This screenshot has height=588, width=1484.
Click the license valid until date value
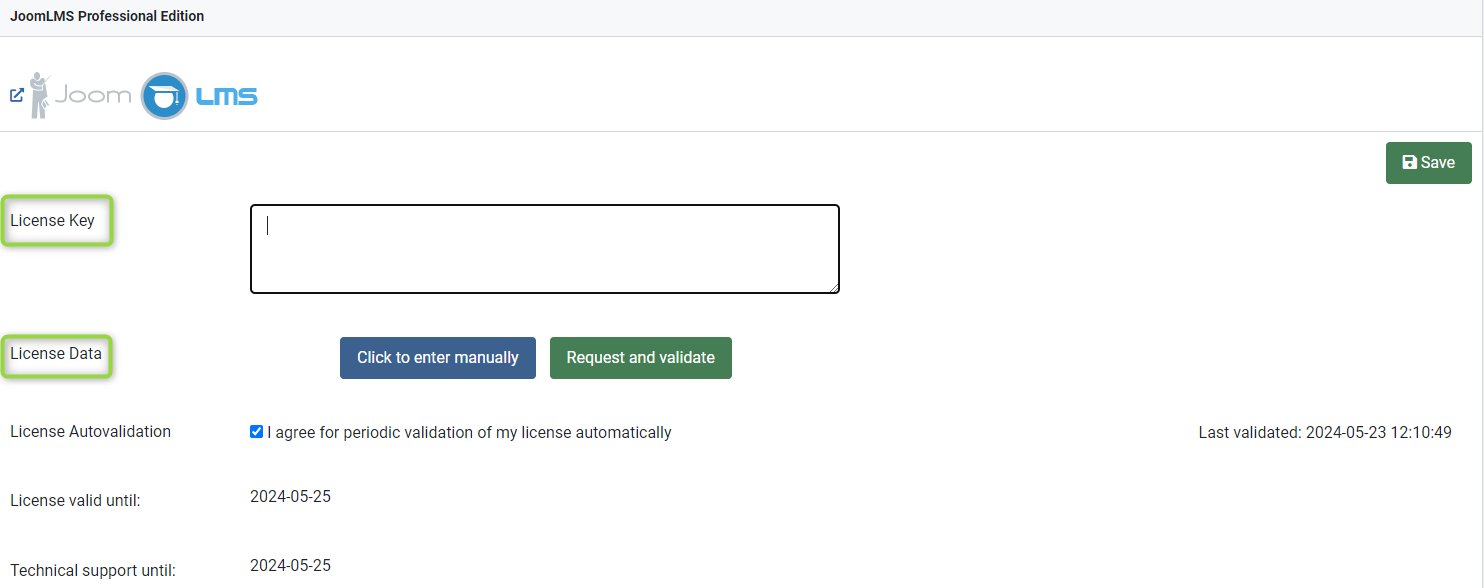point(290,497)
